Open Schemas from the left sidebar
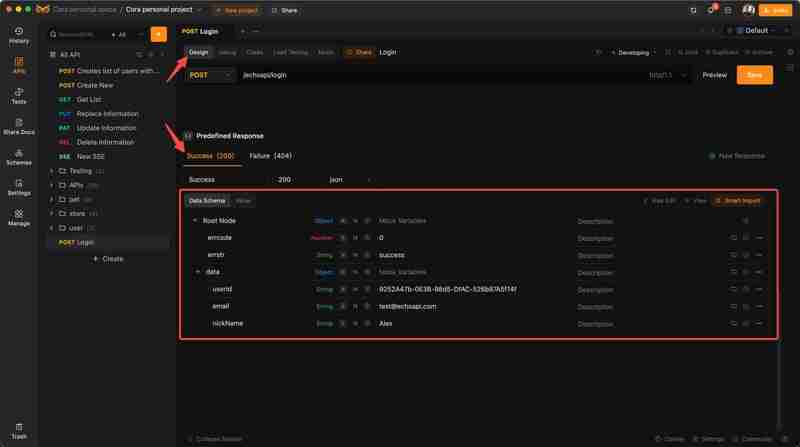This screenshot has width=800, height=447. (19, 157)
